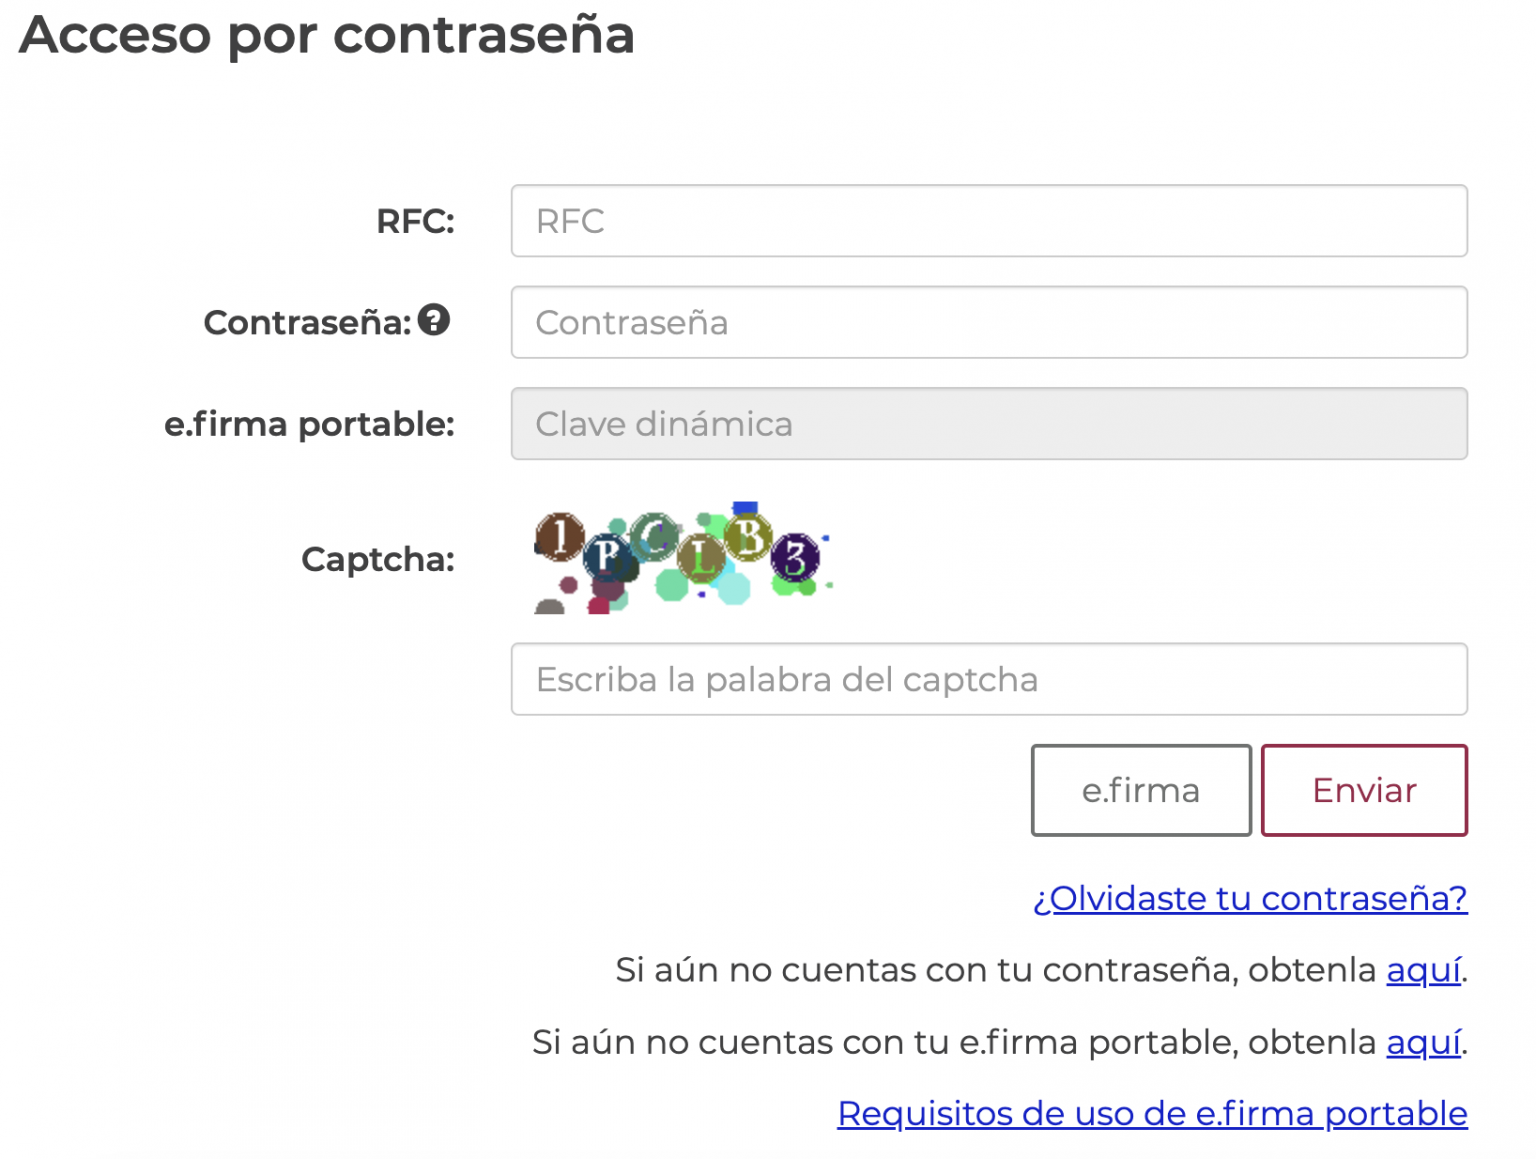Click the RFC input field
Screen dimensions: 1536x1159
[988, 221]
